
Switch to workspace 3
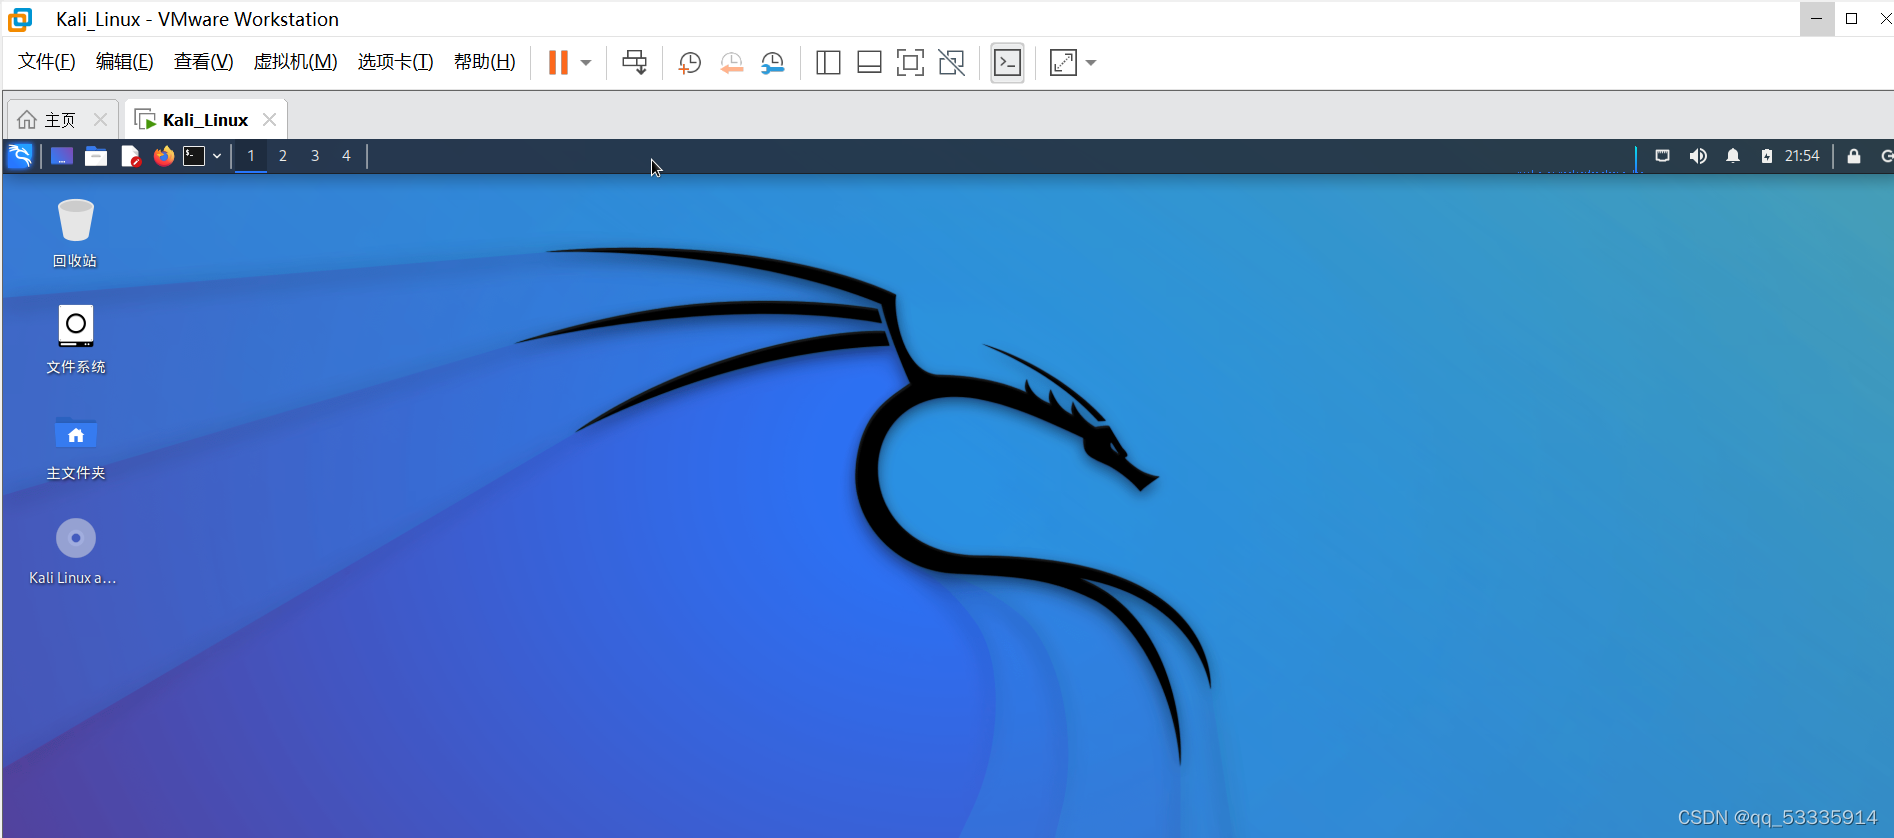click(315, 156)
